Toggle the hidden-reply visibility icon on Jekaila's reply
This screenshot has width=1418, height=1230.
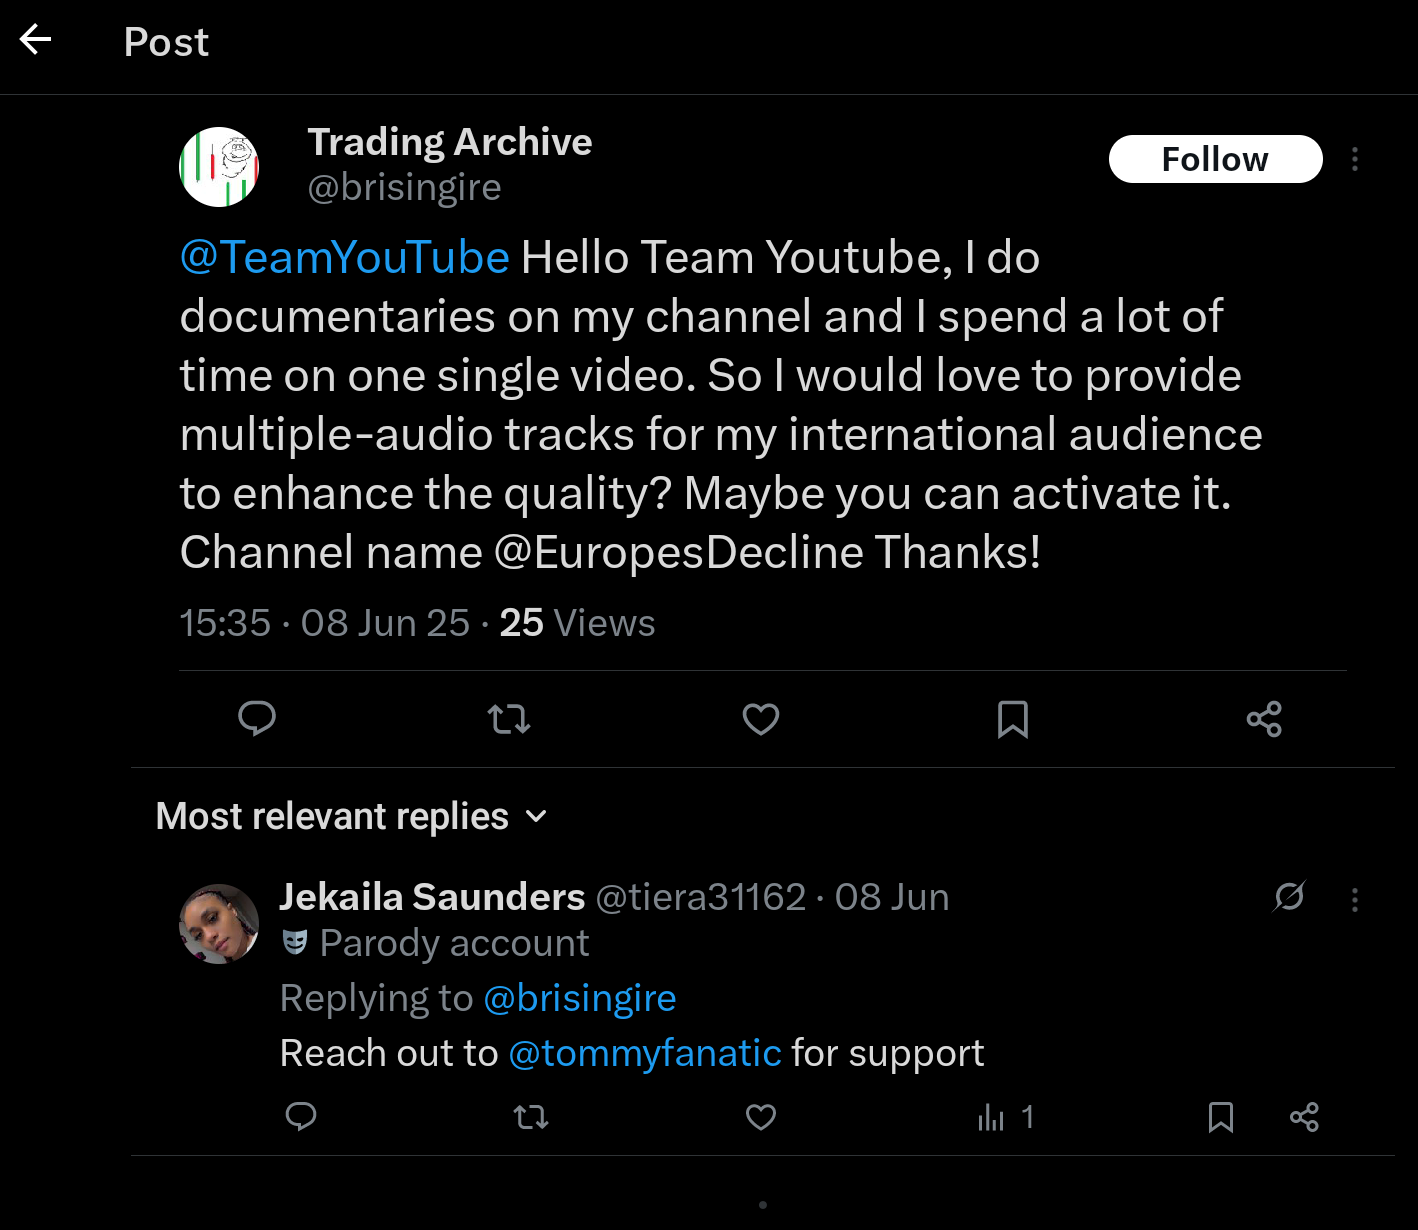(1289, 898)
